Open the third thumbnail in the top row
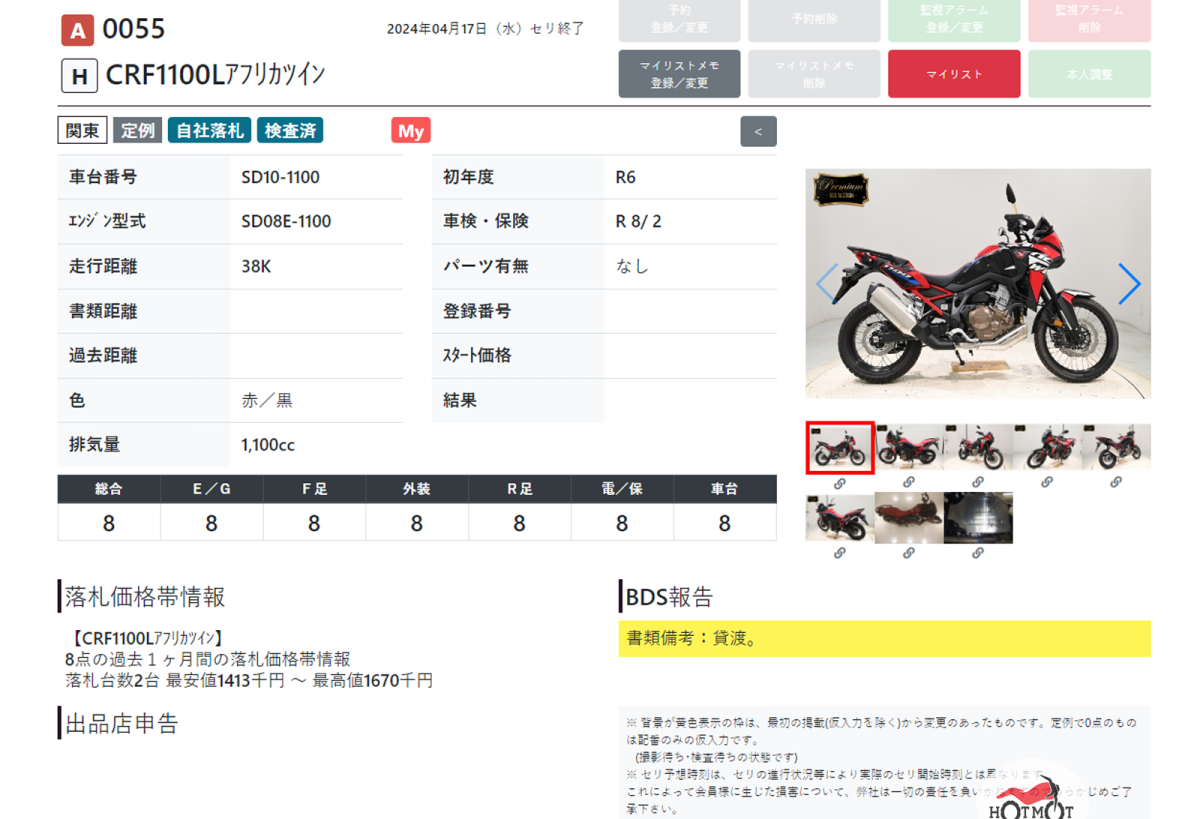 tap(978, 447)
